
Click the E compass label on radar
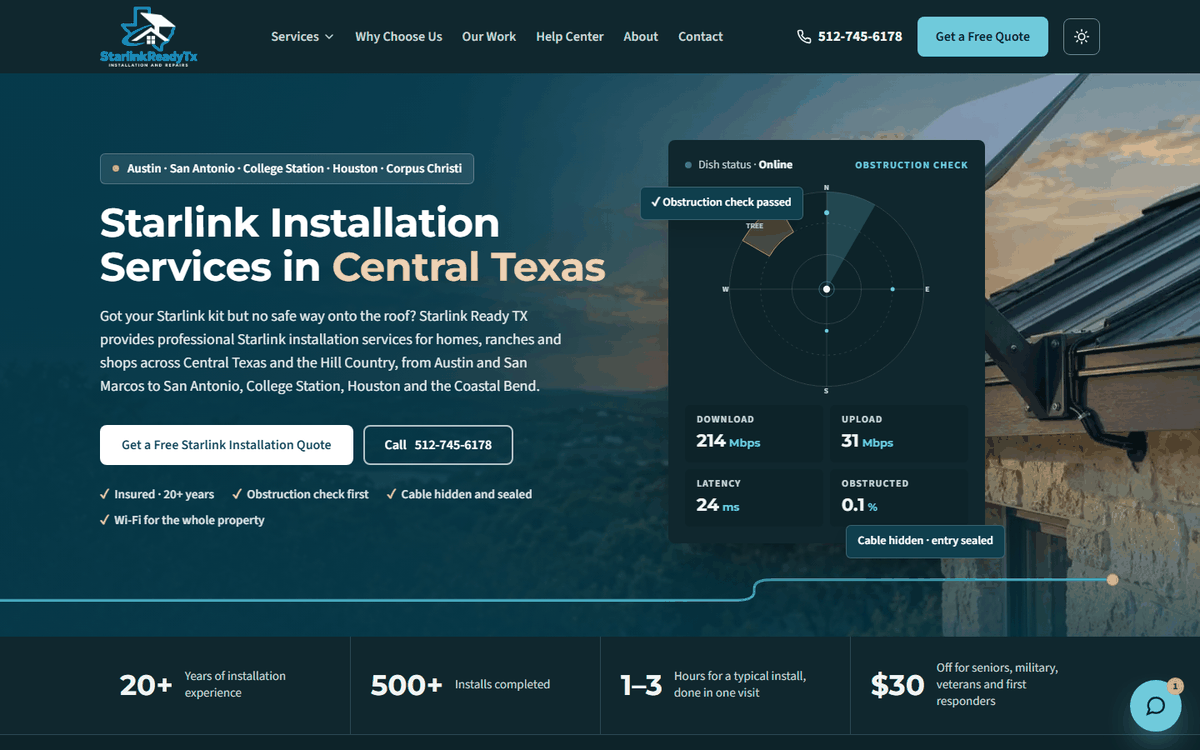[x=927, y=289]
